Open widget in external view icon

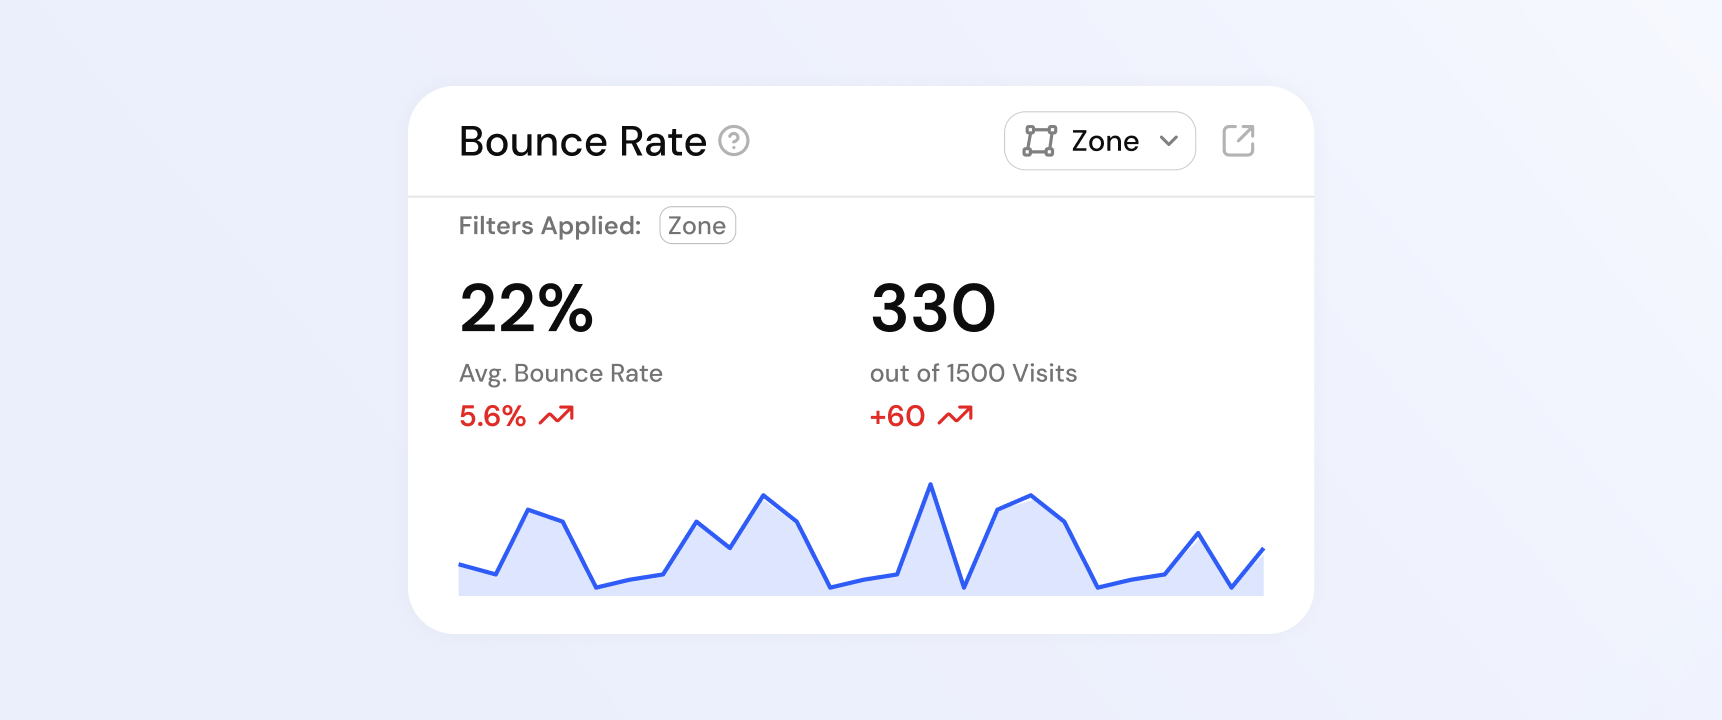(x=1238, y=141)
